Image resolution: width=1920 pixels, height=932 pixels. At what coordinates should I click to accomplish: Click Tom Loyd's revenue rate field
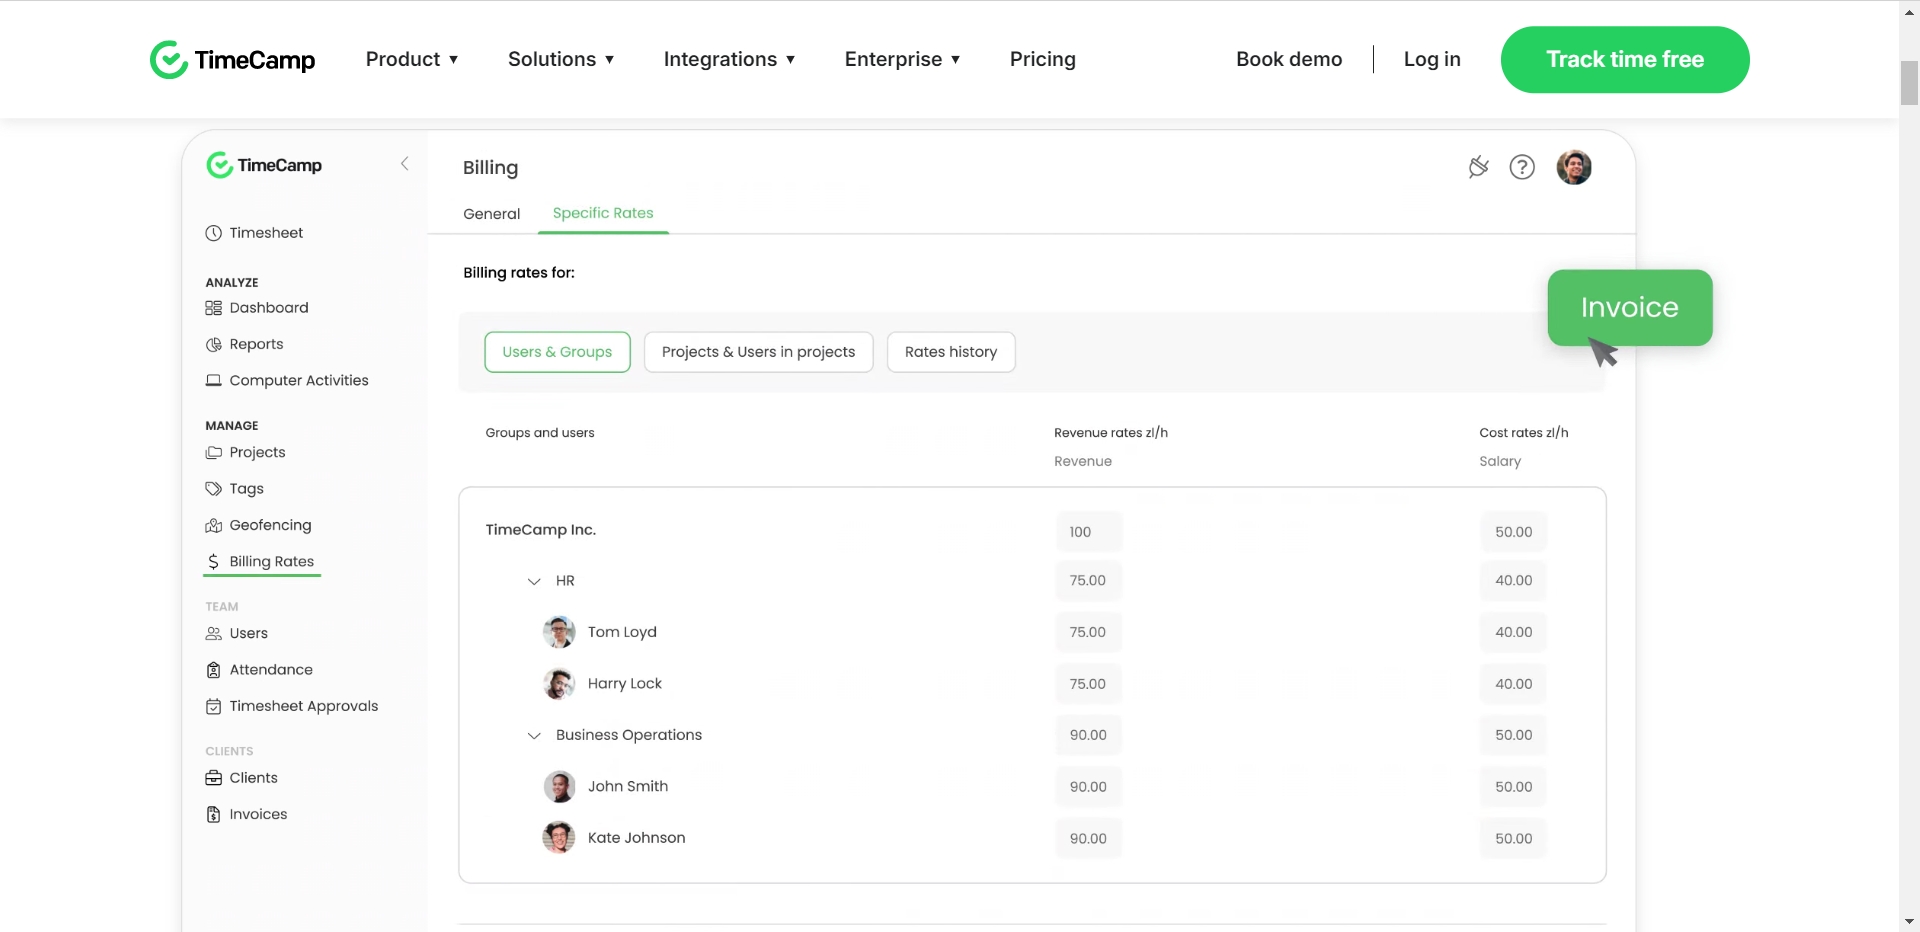pyautogui.click(x=1088, y=632)
